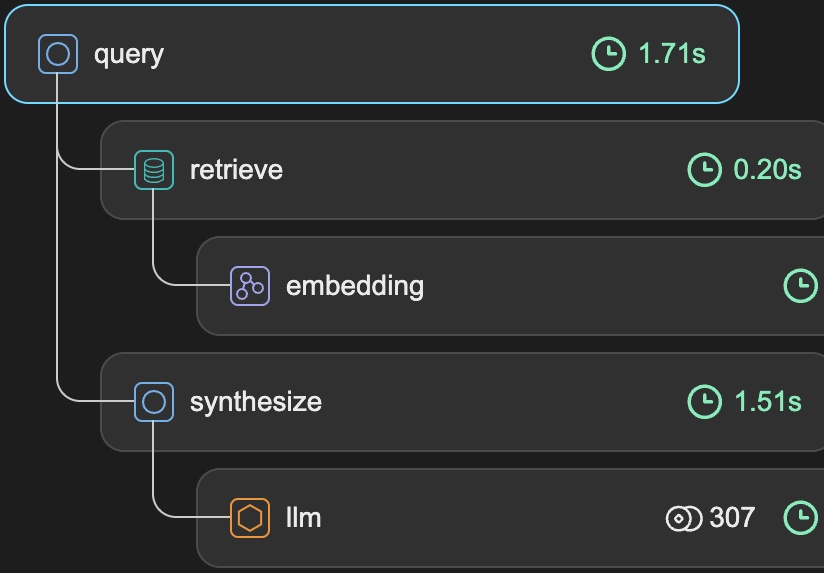Click the embedding node graph icon
Image resolution: width=824 pixels, height=573 pixels.
[250, 286]
